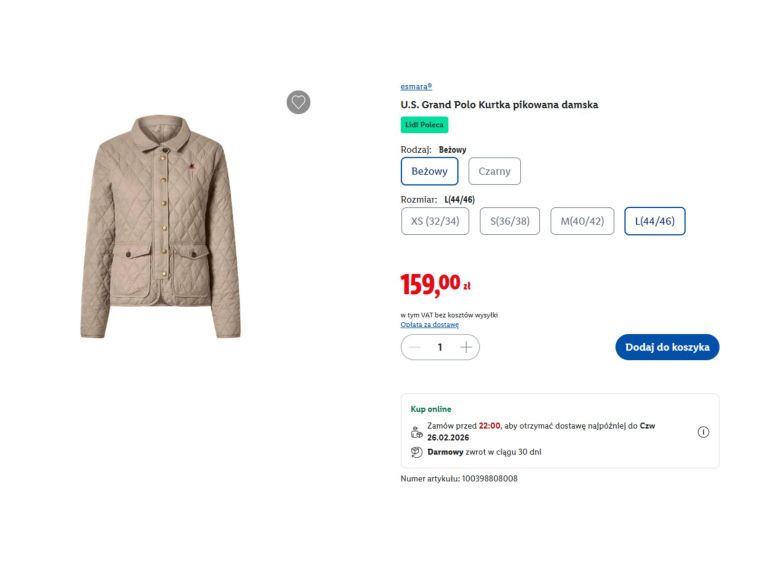Image resolution: width=760 pixels, height=570 pixels.
Task: Open the esmara brand link
Action: [416, 87]
